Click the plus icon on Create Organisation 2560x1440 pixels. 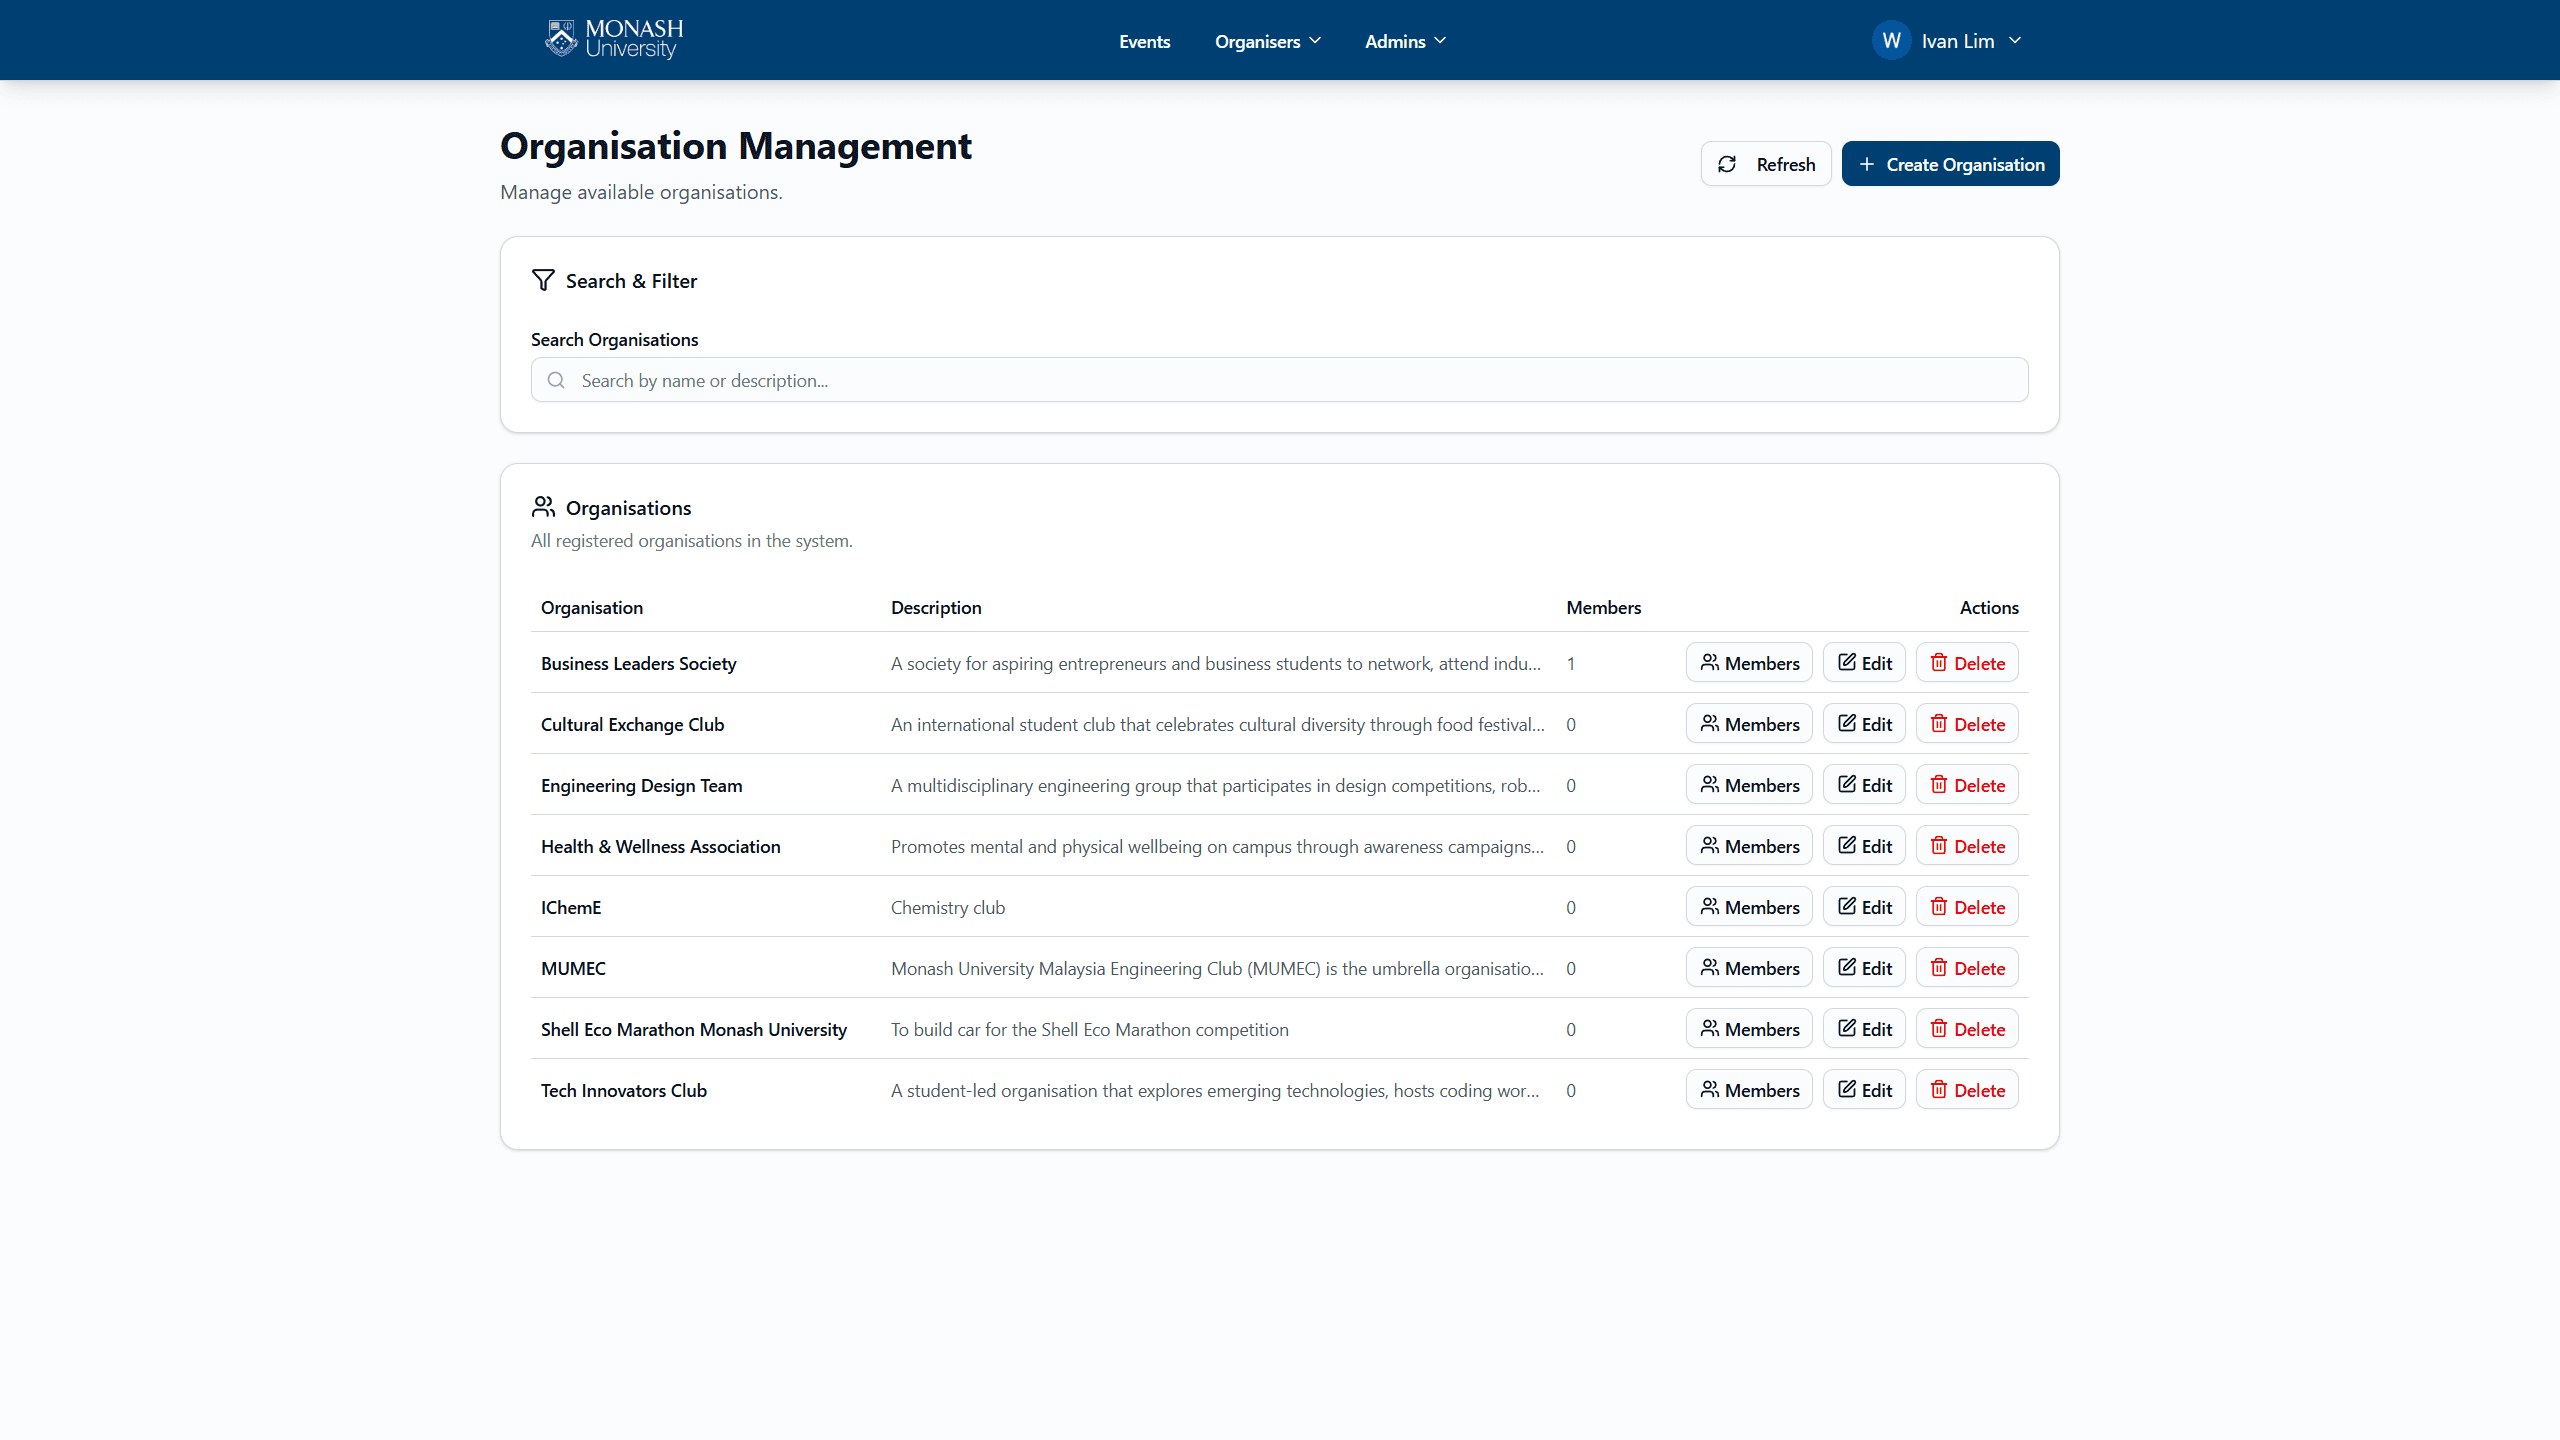tap(1868, 163)
